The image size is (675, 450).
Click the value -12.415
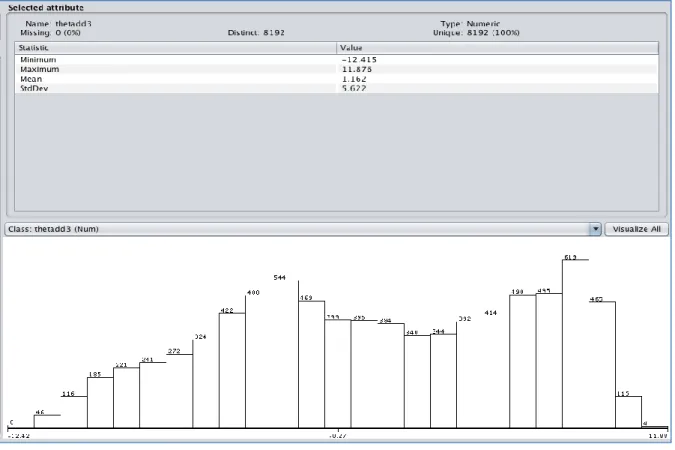359,59
